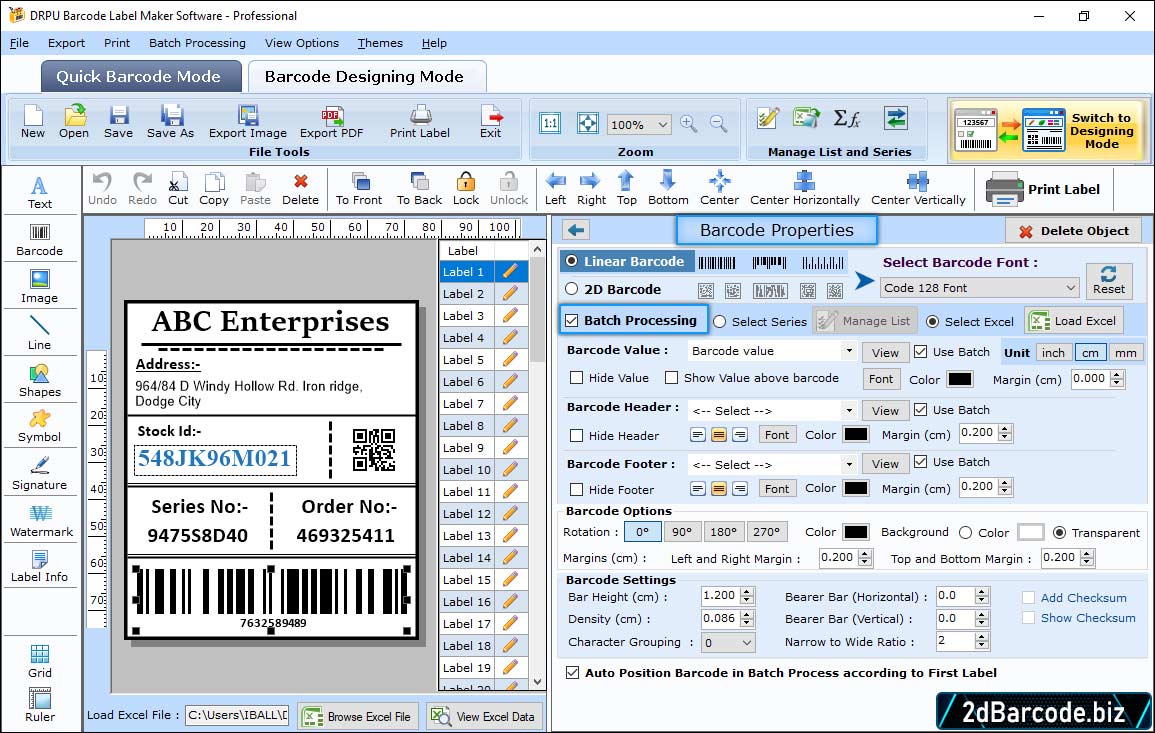Click the Open file icon
Screen dimensions: 1155x733
point(74,122)
